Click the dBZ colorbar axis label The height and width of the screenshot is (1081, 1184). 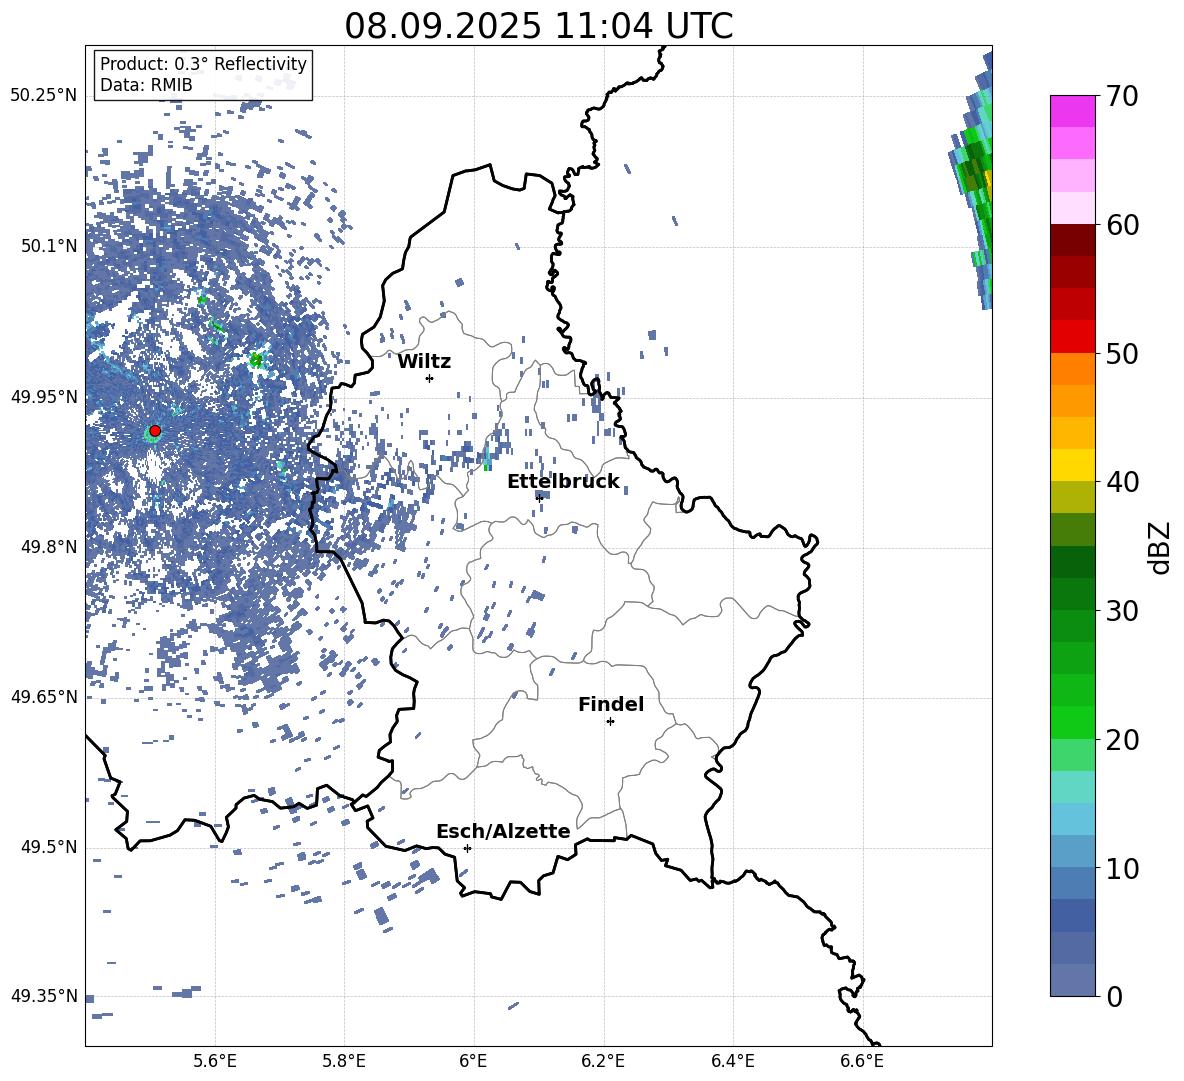tap(1161, 547)
